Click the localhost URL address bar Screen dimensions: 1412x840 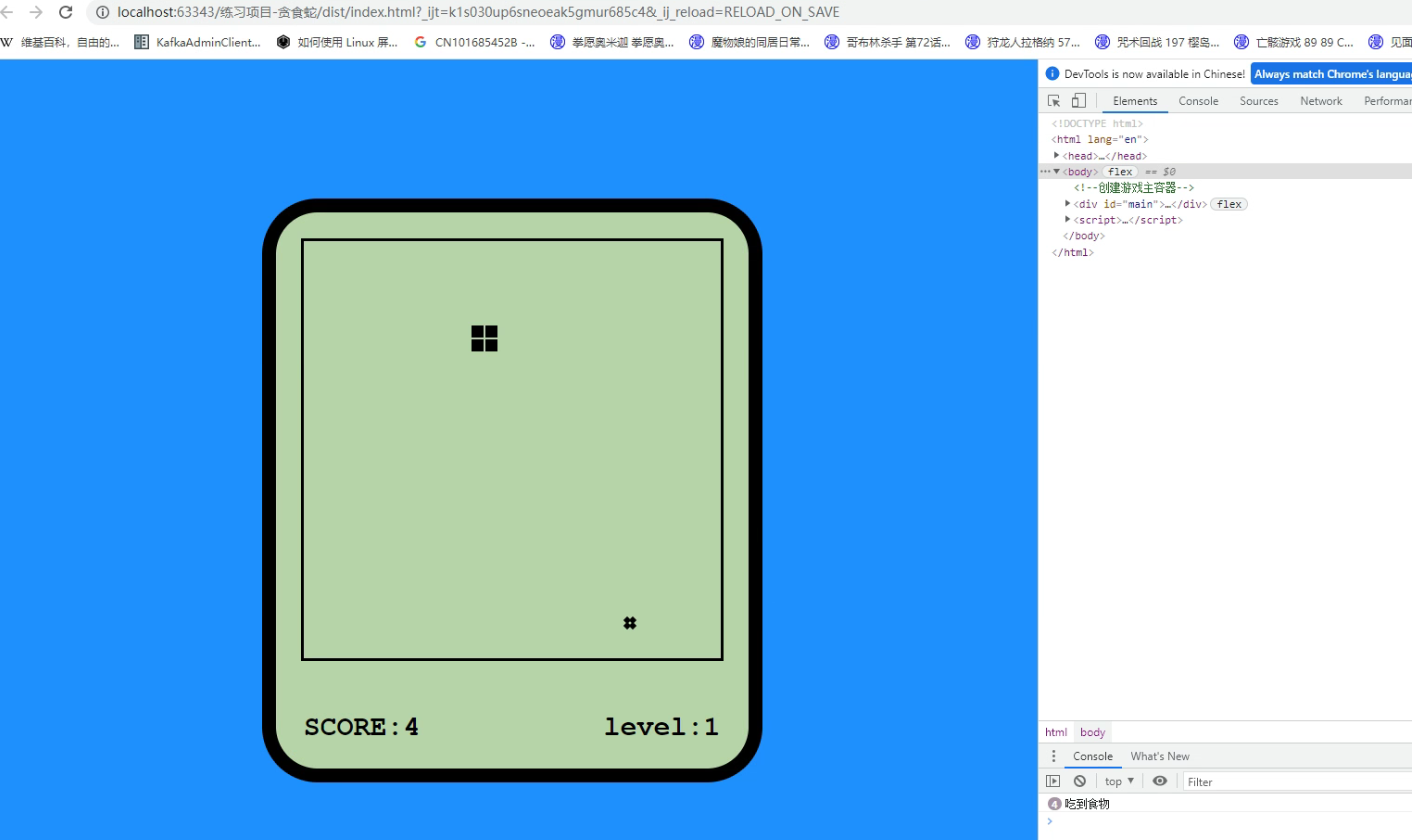click(478, 13)
